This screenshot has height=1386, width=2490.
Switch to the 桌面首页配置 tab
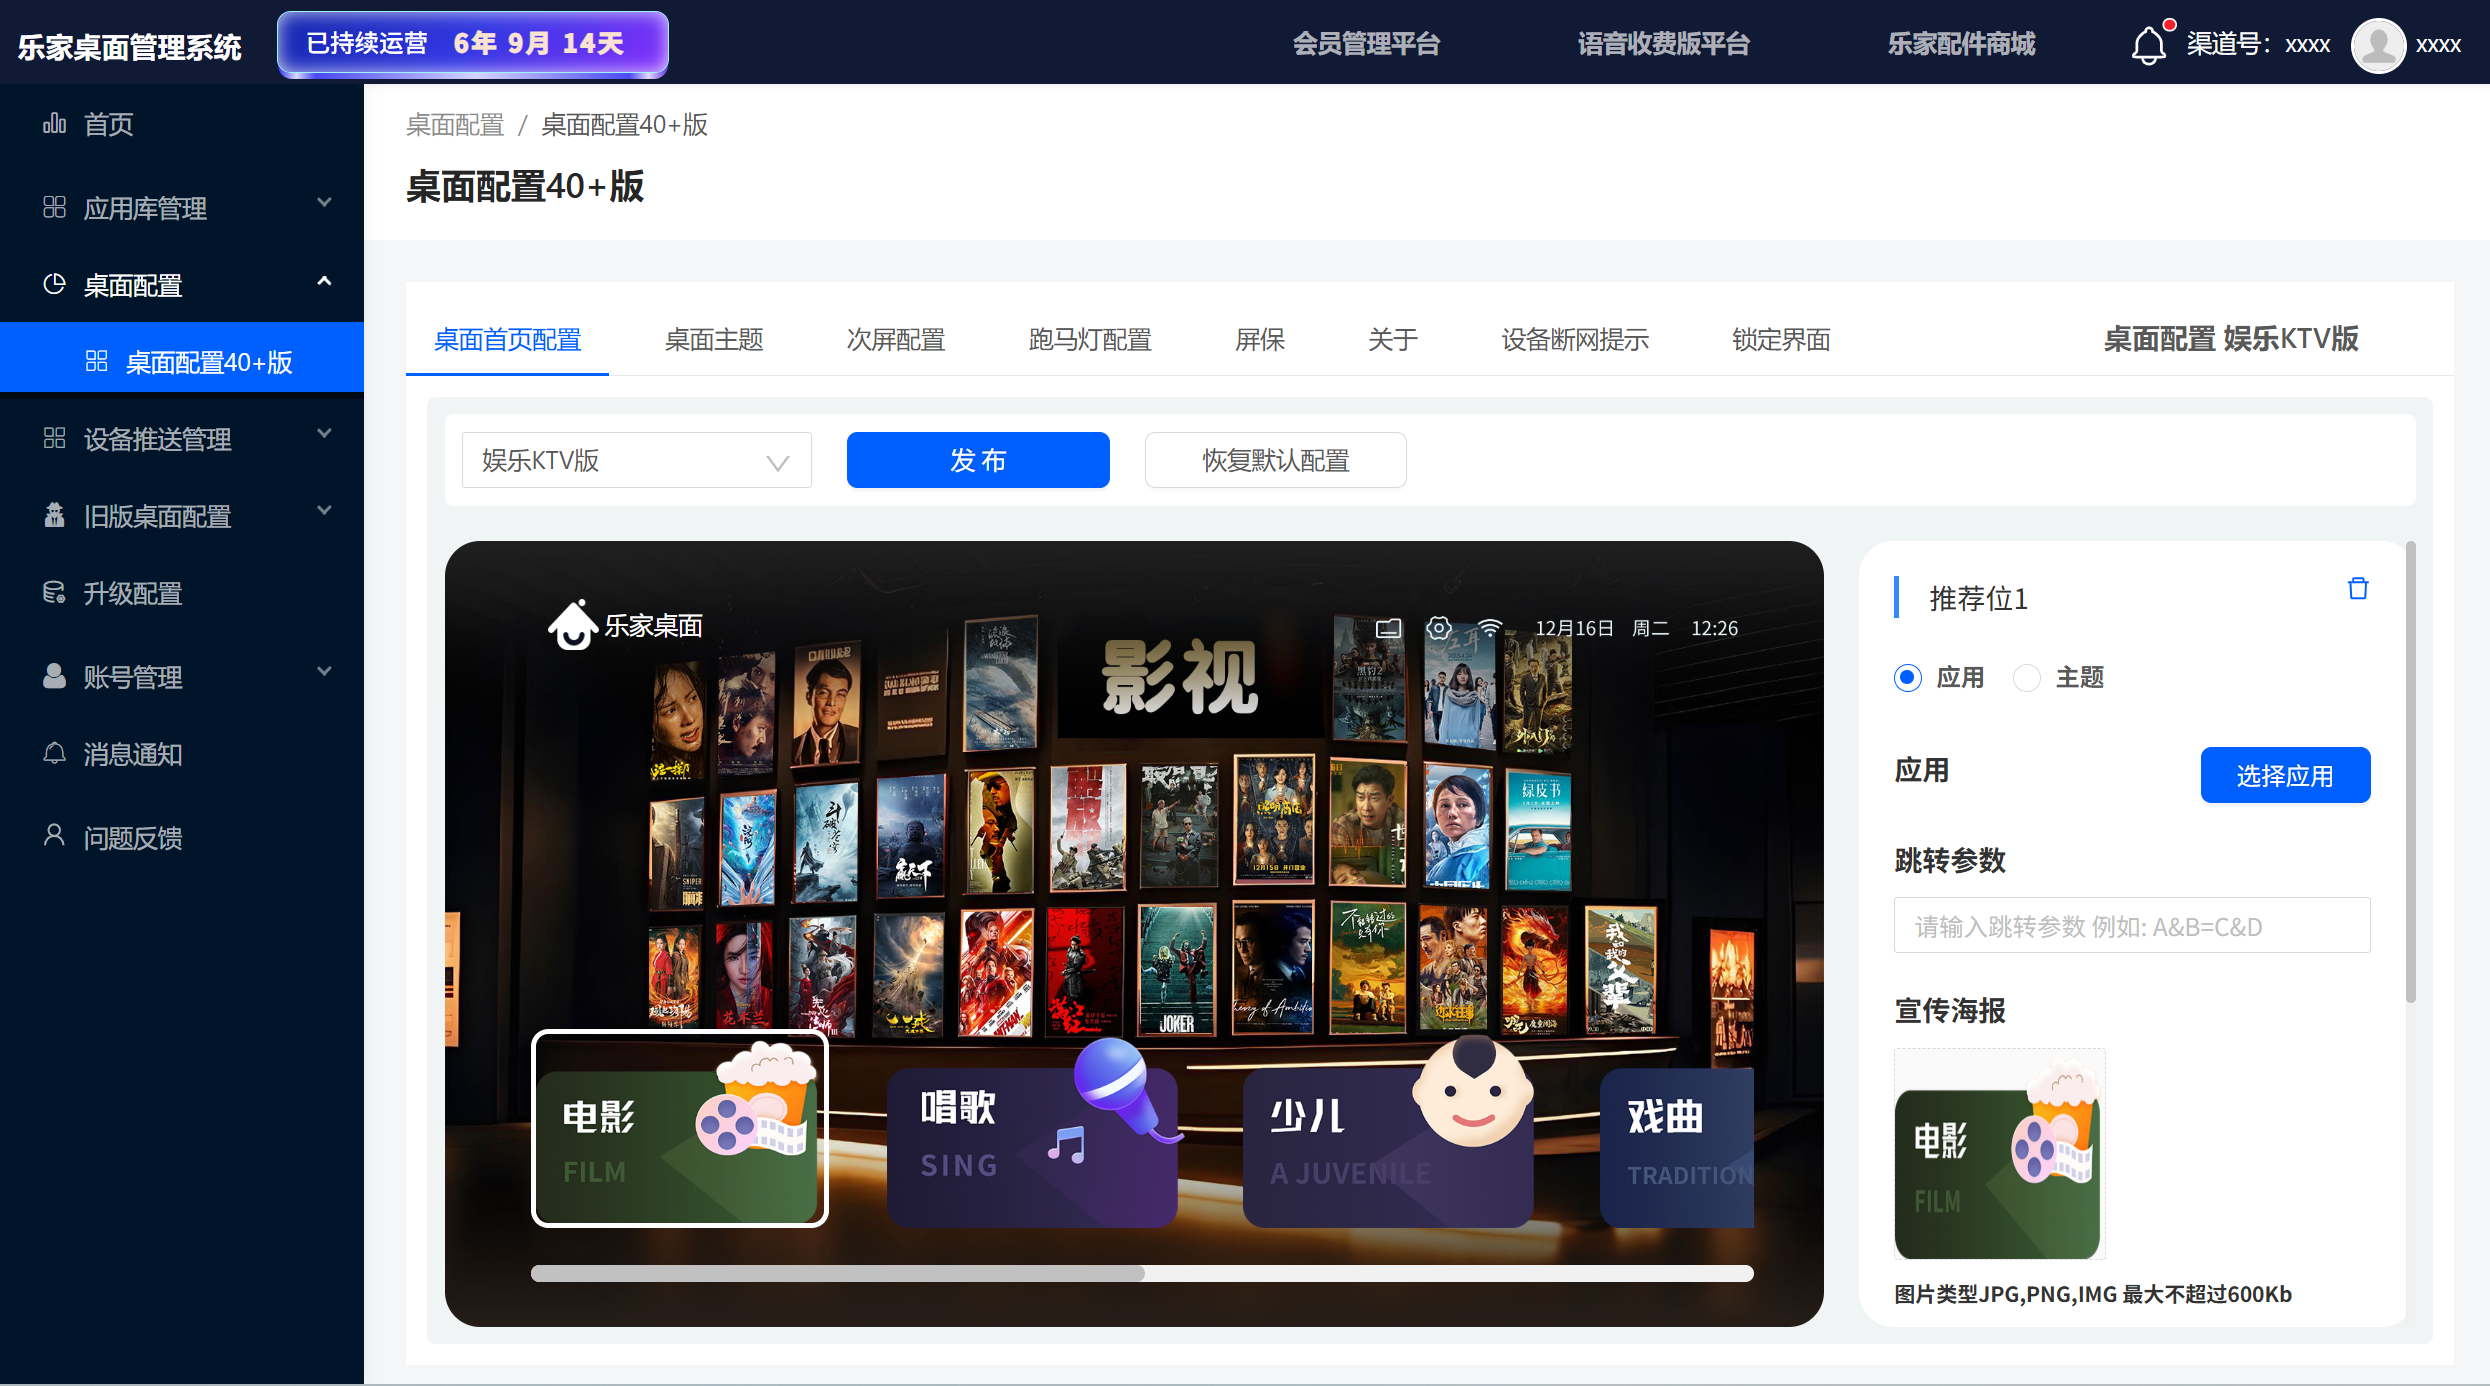coord(507,340)
